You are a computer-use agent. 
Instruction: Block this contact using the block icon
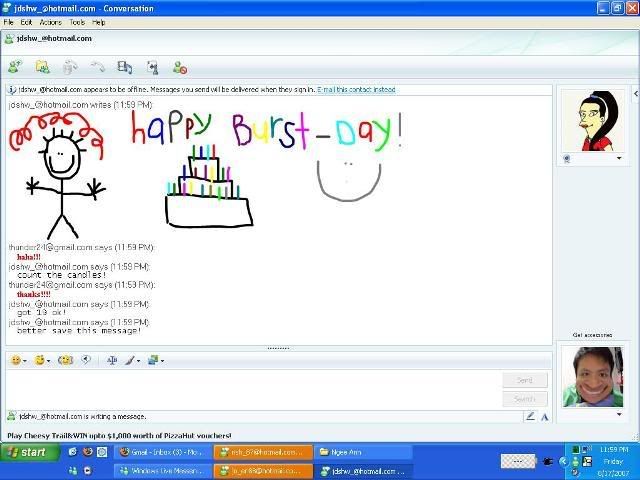click(x=180, y=67)
